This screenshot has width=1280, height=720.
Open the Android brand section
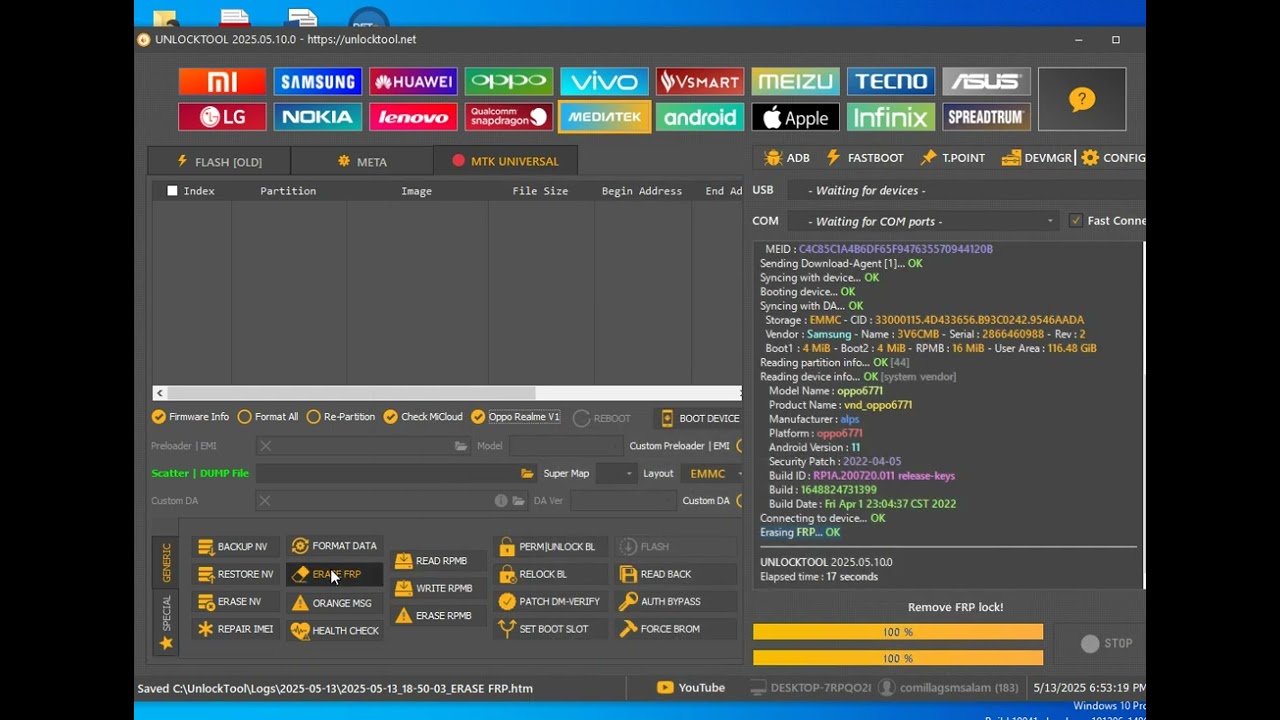[x=700, y=117]
